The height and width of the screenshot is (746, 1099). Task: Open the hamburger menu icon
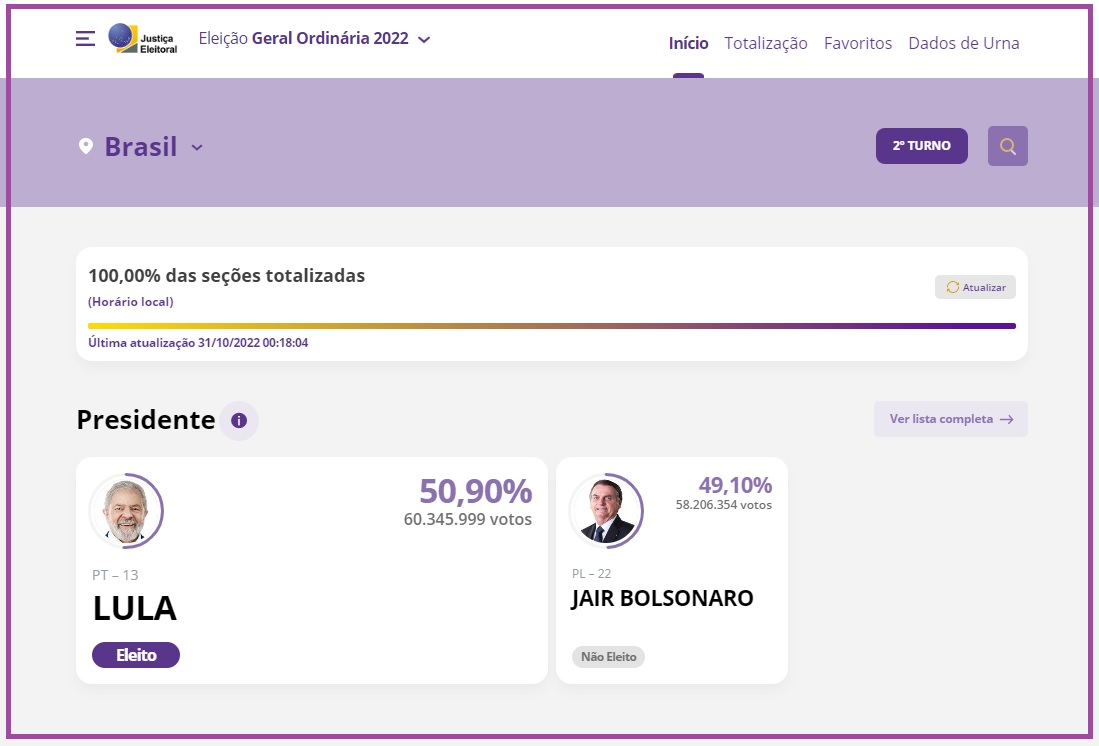pos(86,39)
